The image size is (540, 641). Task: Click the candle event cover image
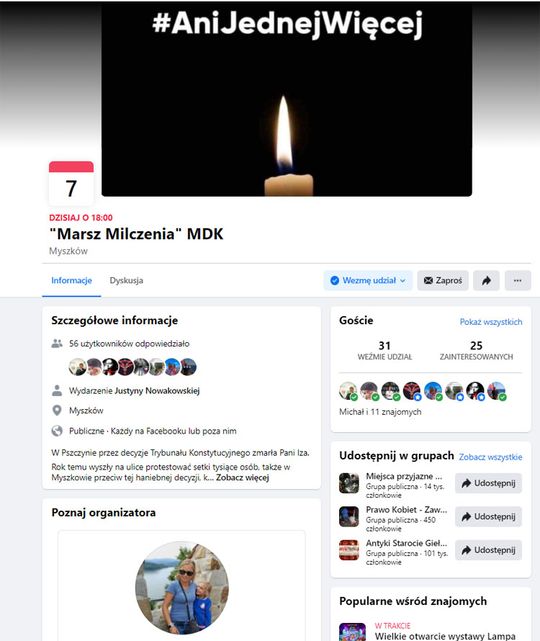[287, 100]
